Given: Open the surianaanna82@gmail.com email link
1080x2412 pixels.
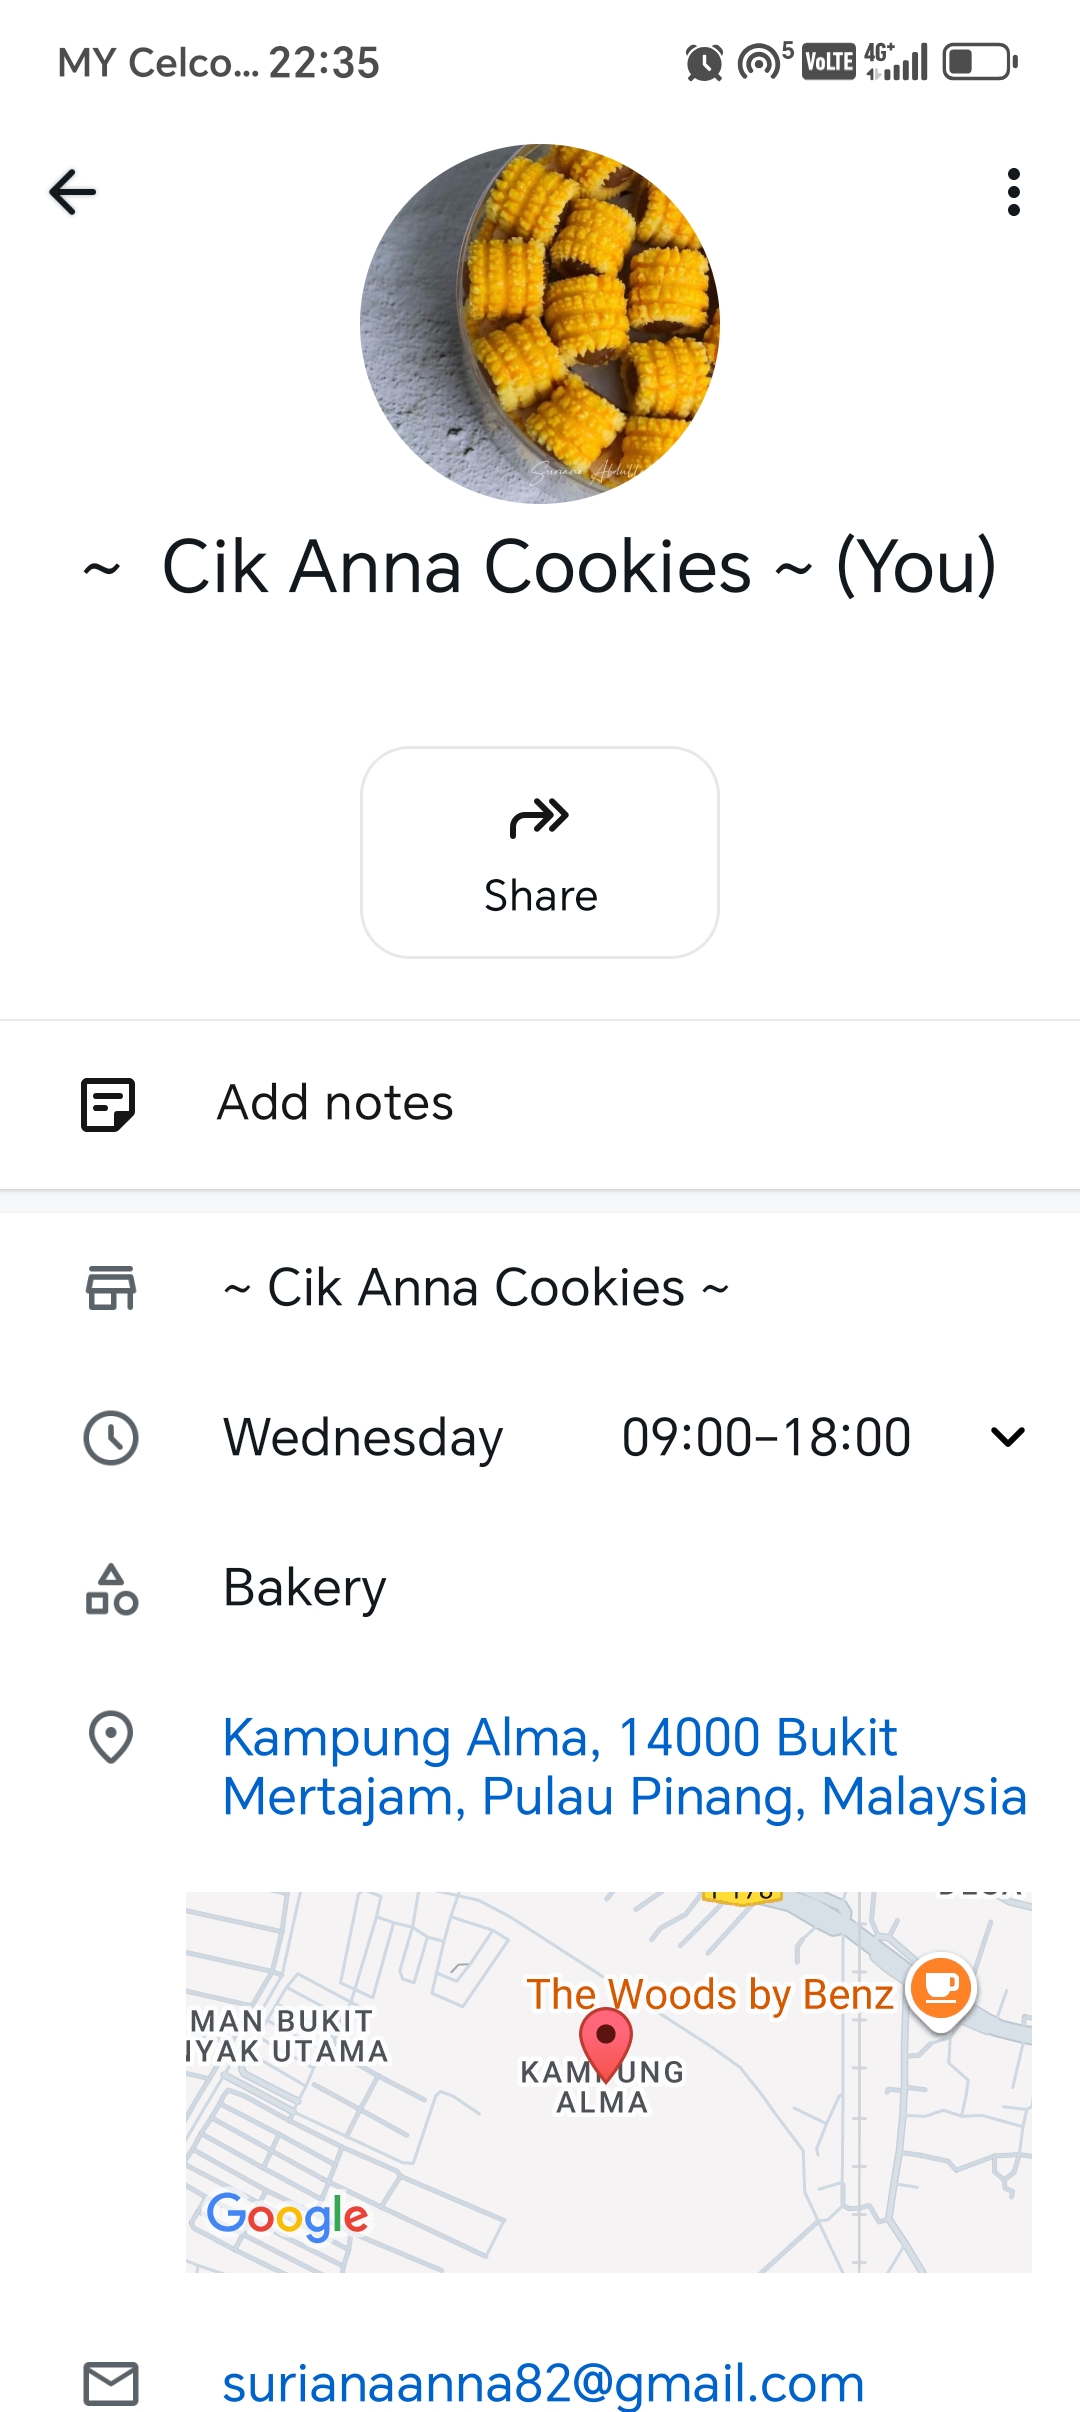Looking at the screenshot, I should (543, 2384).
